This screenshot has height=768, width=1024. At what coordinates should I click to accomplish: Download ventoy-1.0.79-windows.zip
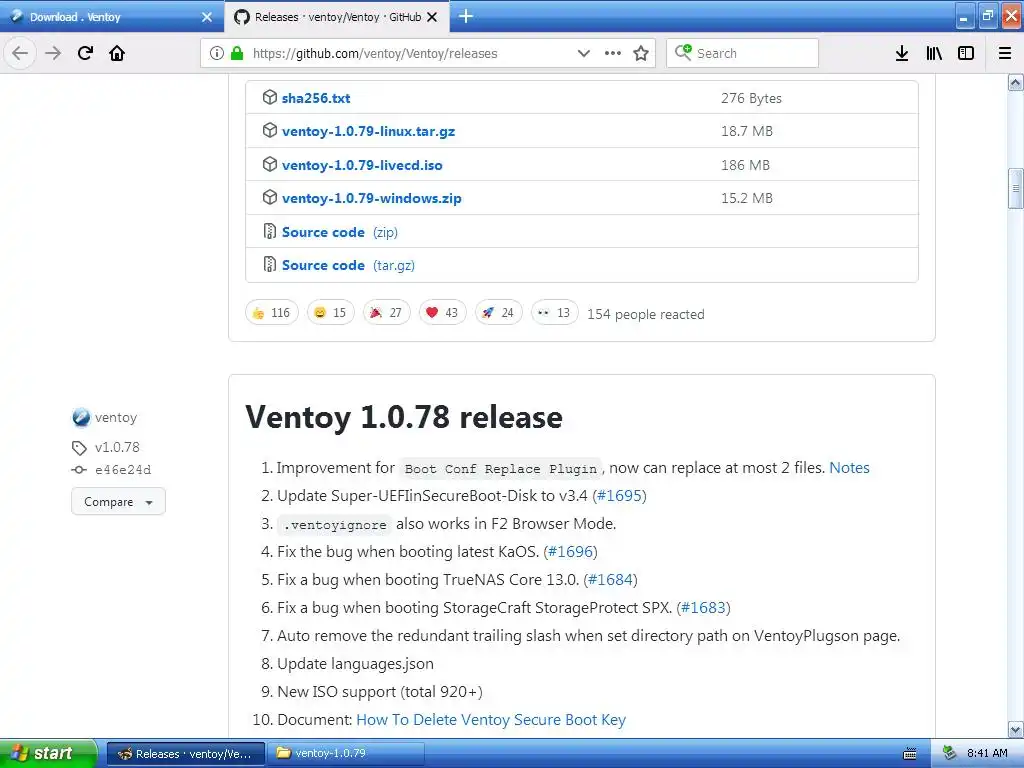tap(372, 198)
